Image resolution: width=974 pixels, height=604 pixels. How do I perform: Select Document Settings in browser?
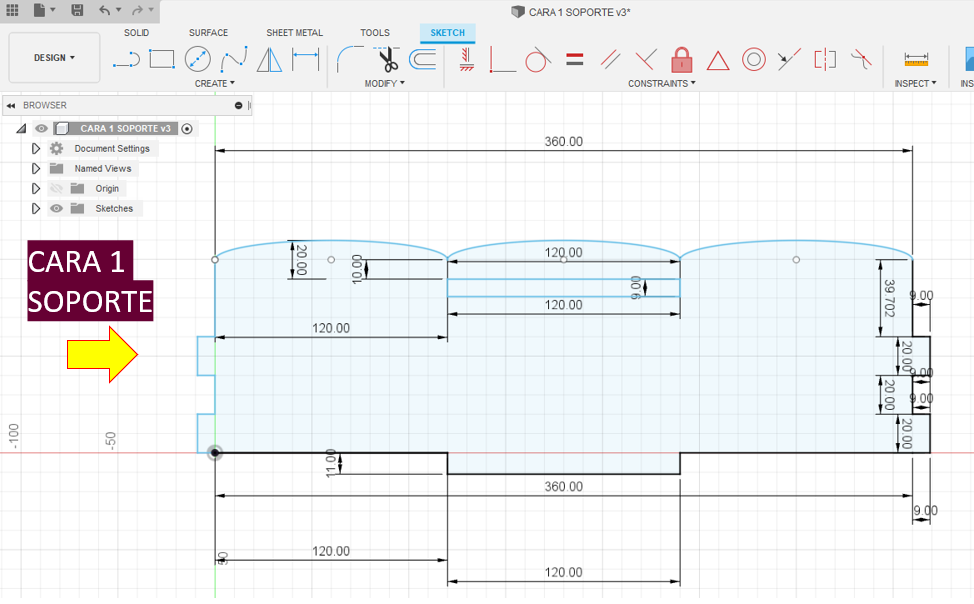point(112,149)
